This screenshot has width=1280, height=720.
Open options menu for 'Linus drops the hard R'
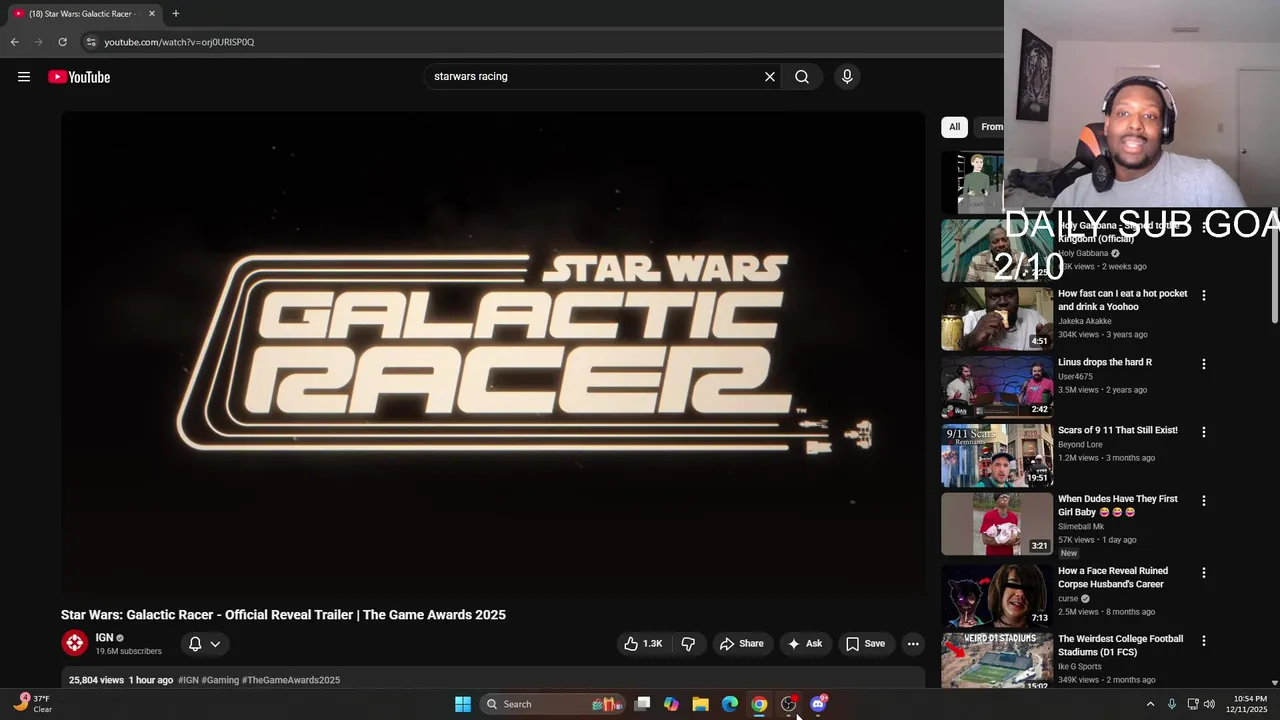click(x=1204, y=364)
